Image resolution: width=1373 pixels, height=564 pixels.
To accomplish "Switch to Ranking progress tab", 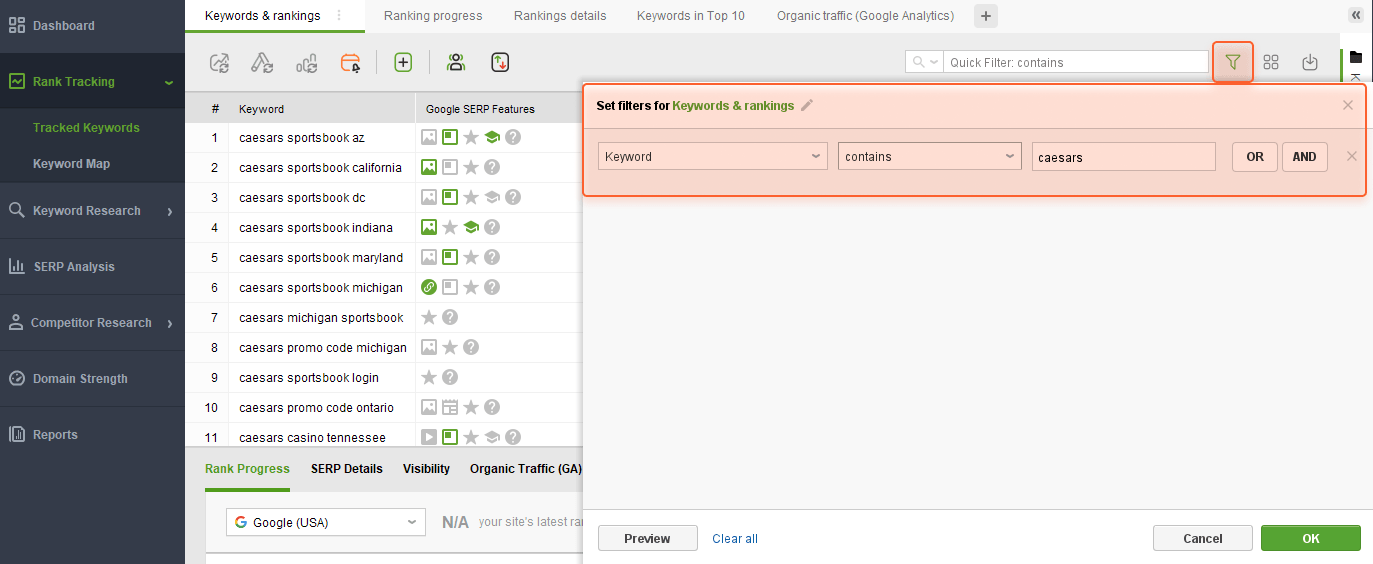I will (x=433, y=16).
